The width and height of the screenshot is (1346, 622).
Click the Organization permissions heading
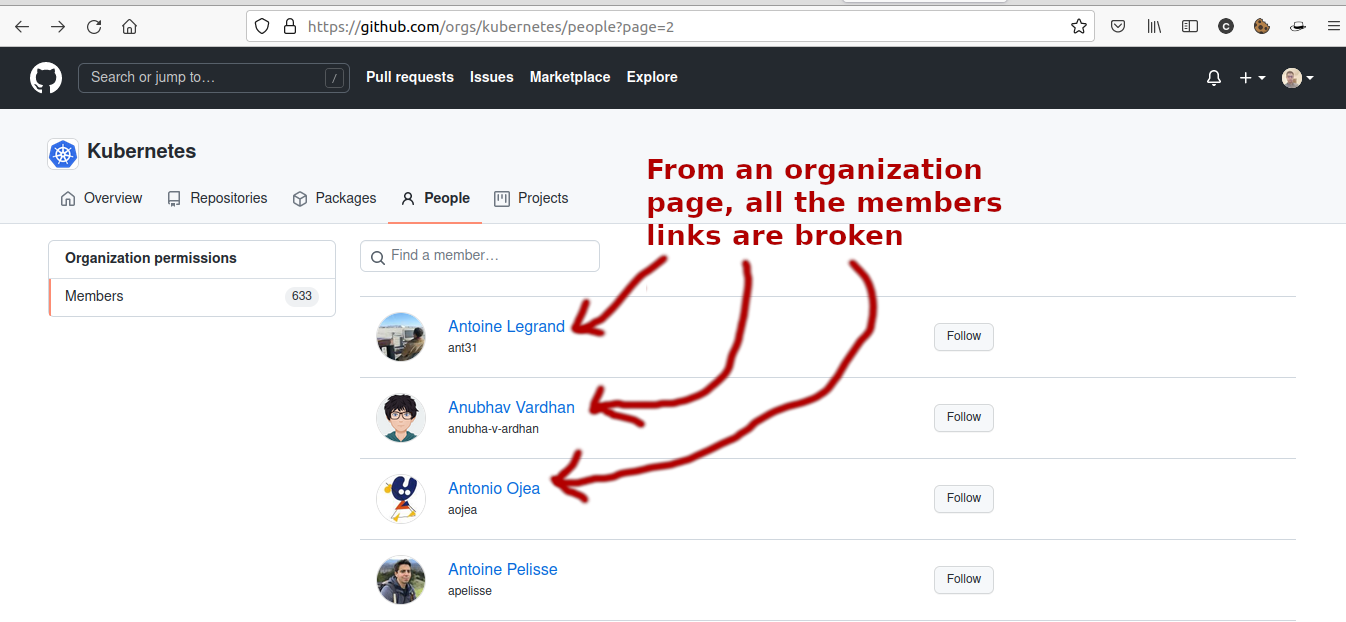[x=151, y=258]
